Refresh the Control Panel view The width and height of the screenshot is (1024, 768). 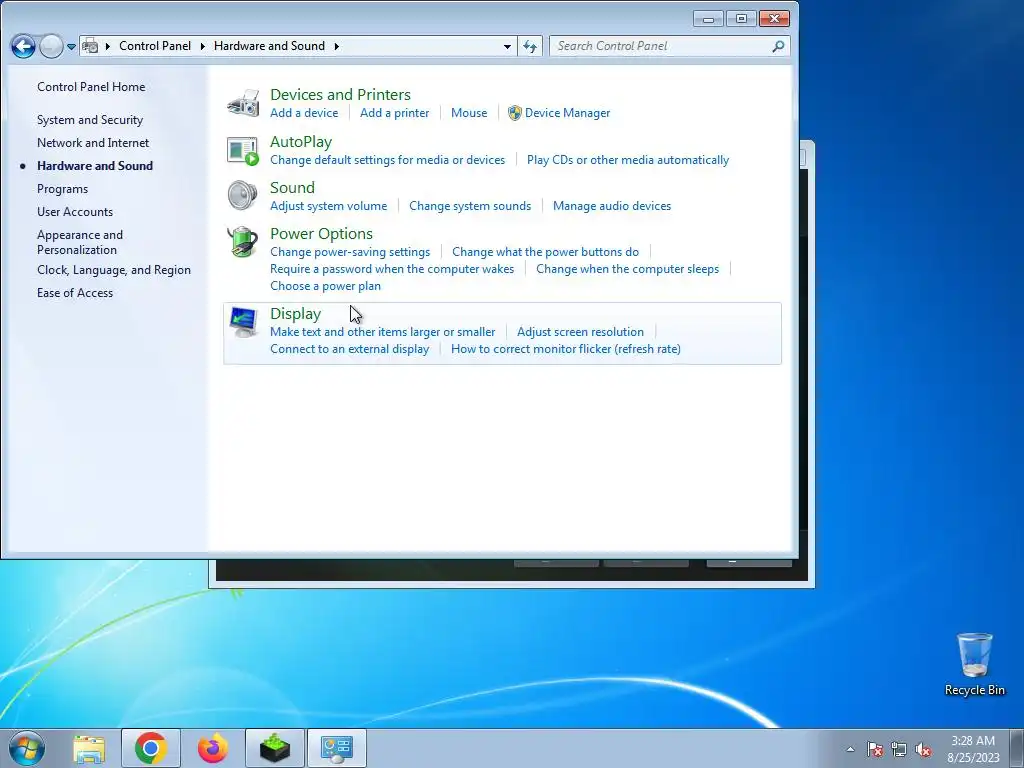coord(530,46)
